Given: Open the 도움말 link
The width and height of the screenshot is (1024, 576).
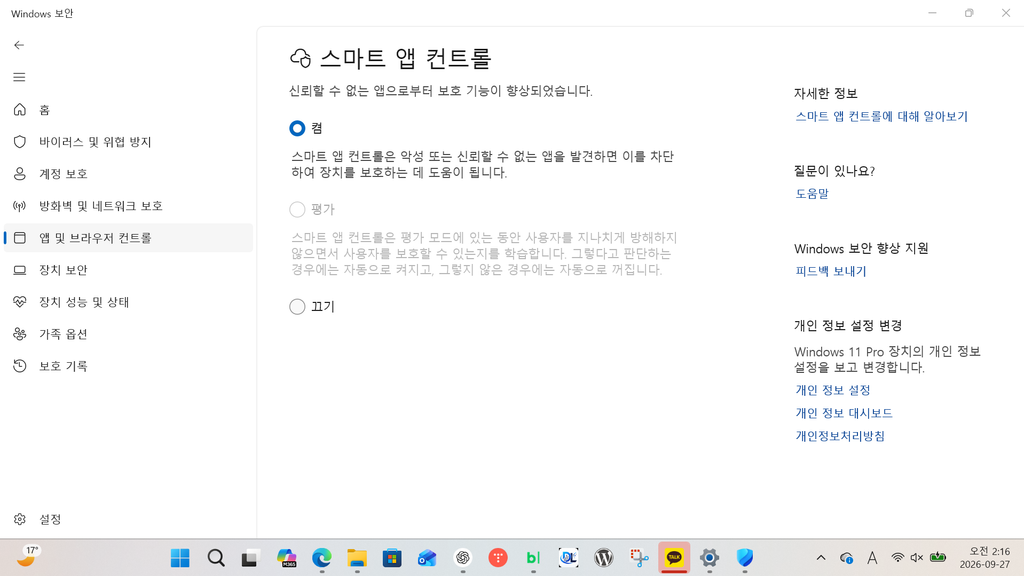Looking at the screenshot, I should pos(812,193).
